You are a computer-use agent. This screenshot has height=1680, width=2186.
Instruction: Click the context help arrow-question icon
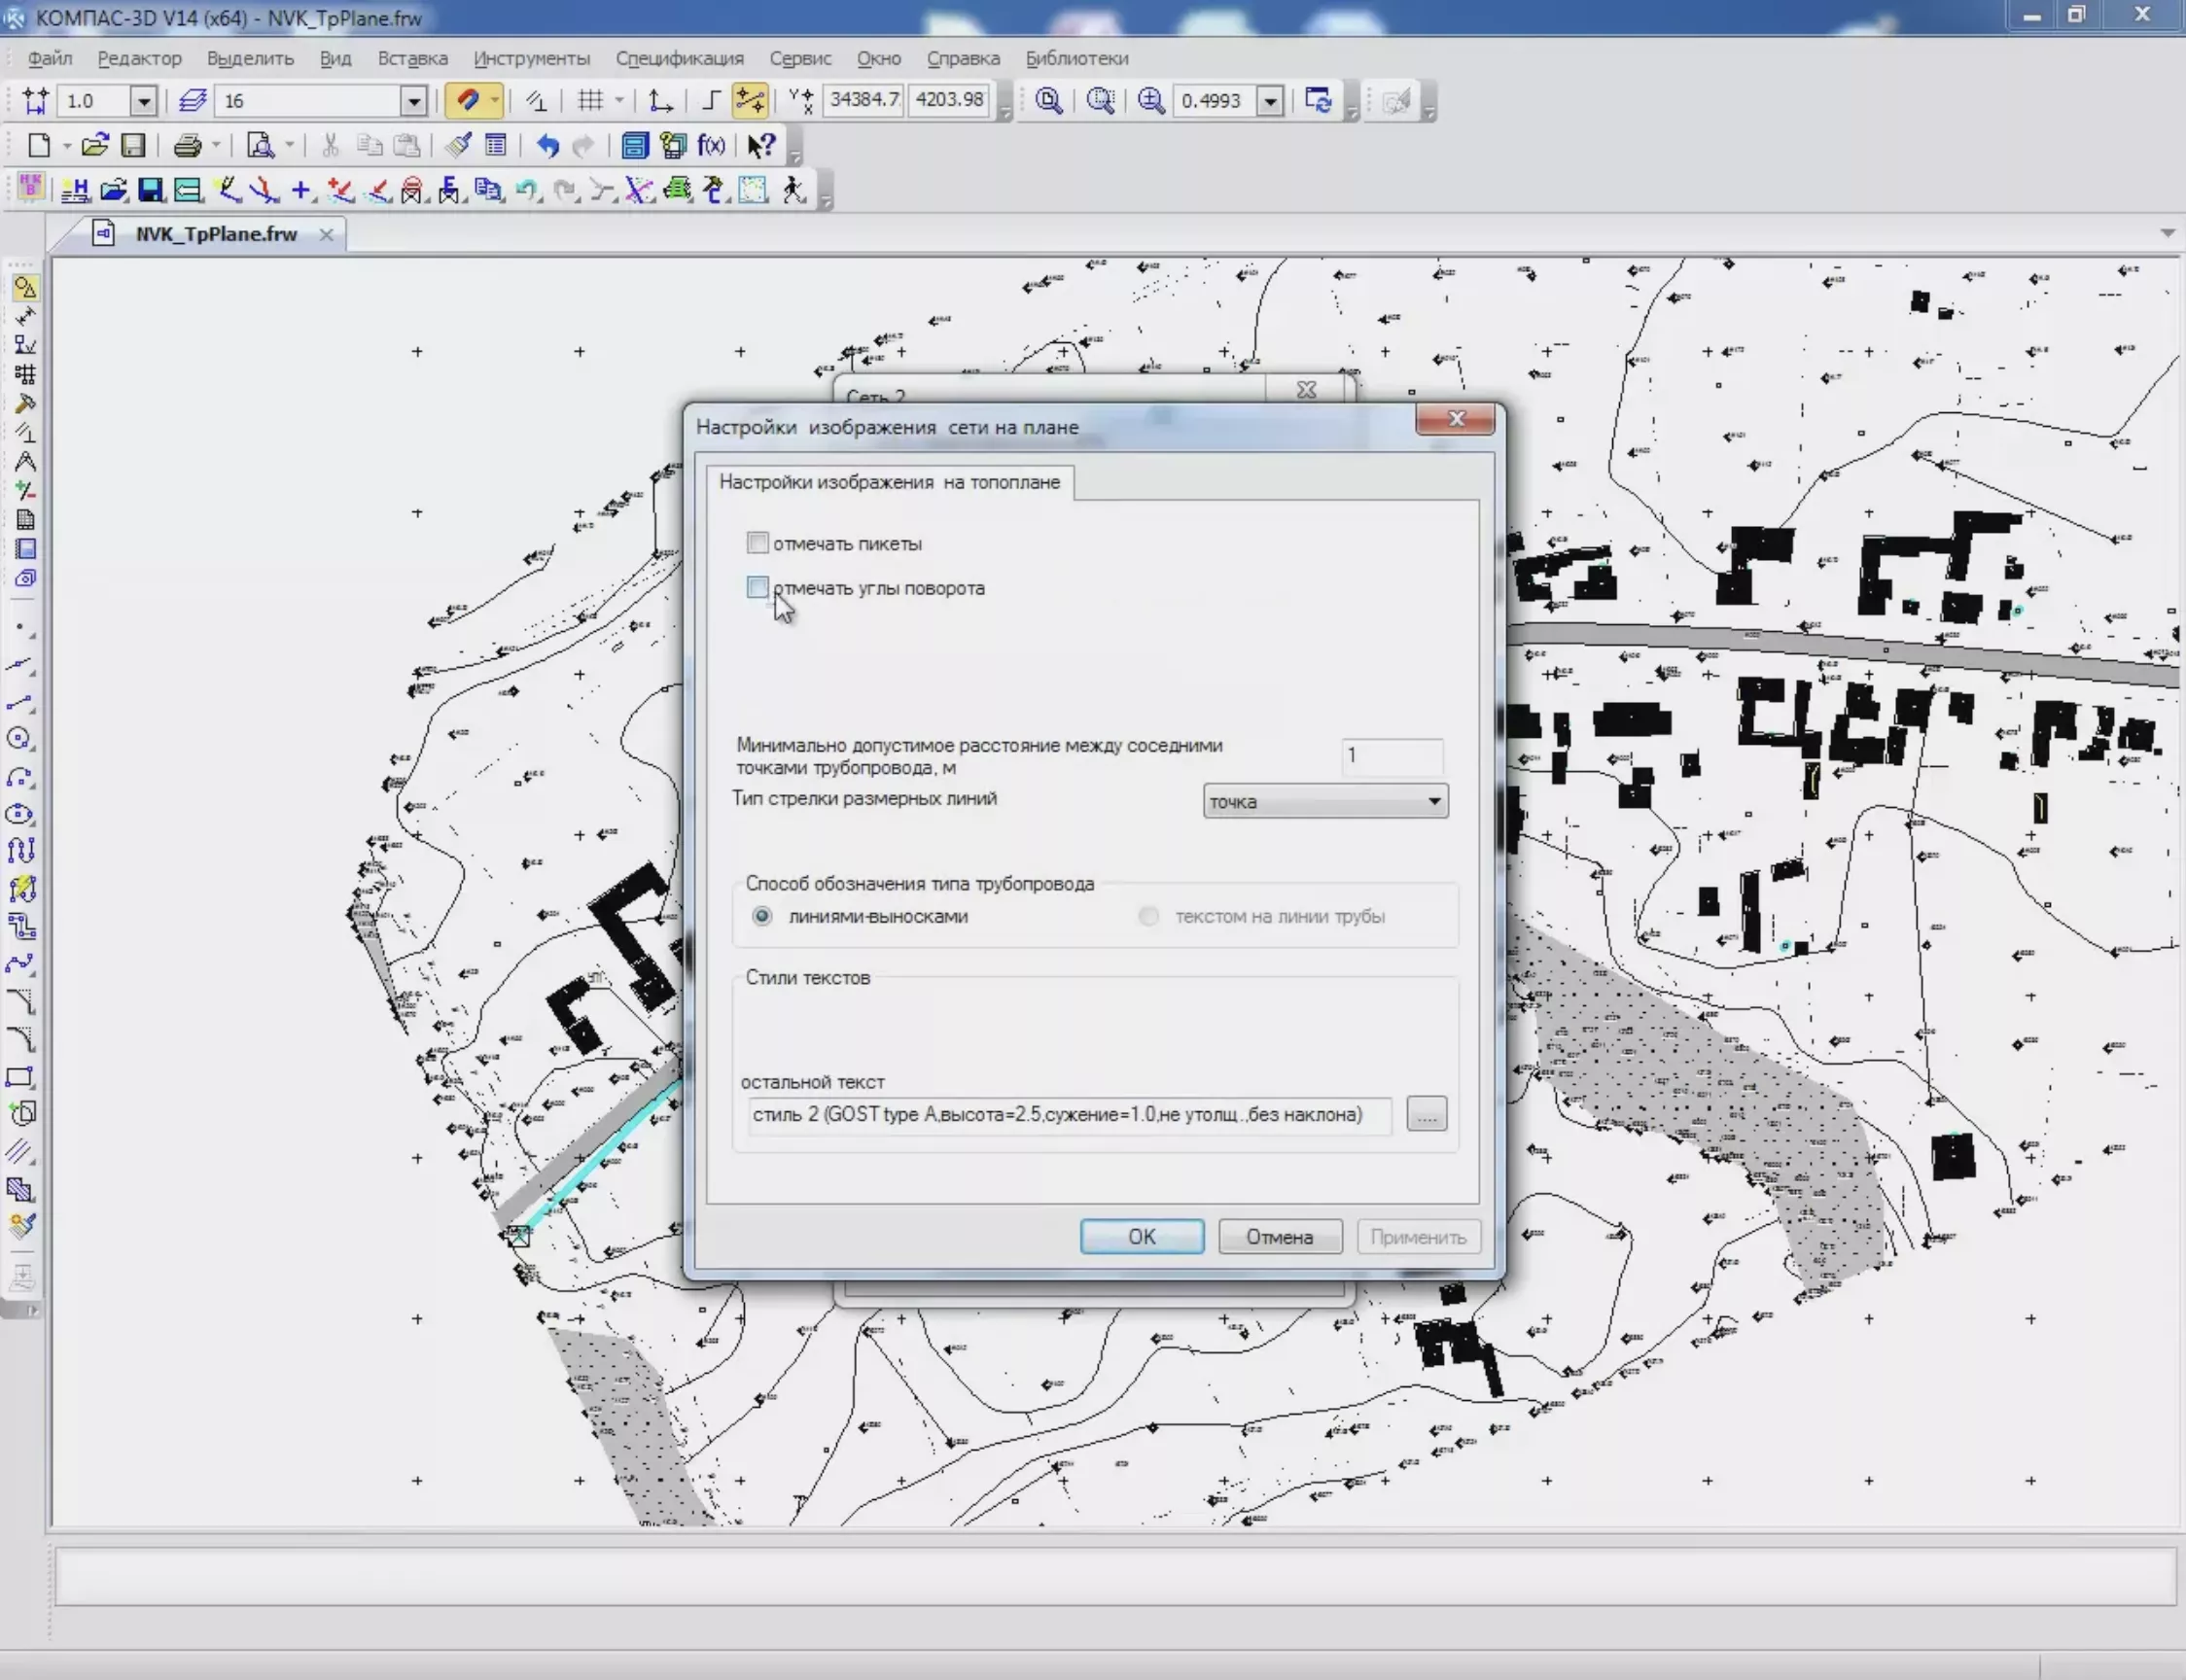[x=761, y=146]
